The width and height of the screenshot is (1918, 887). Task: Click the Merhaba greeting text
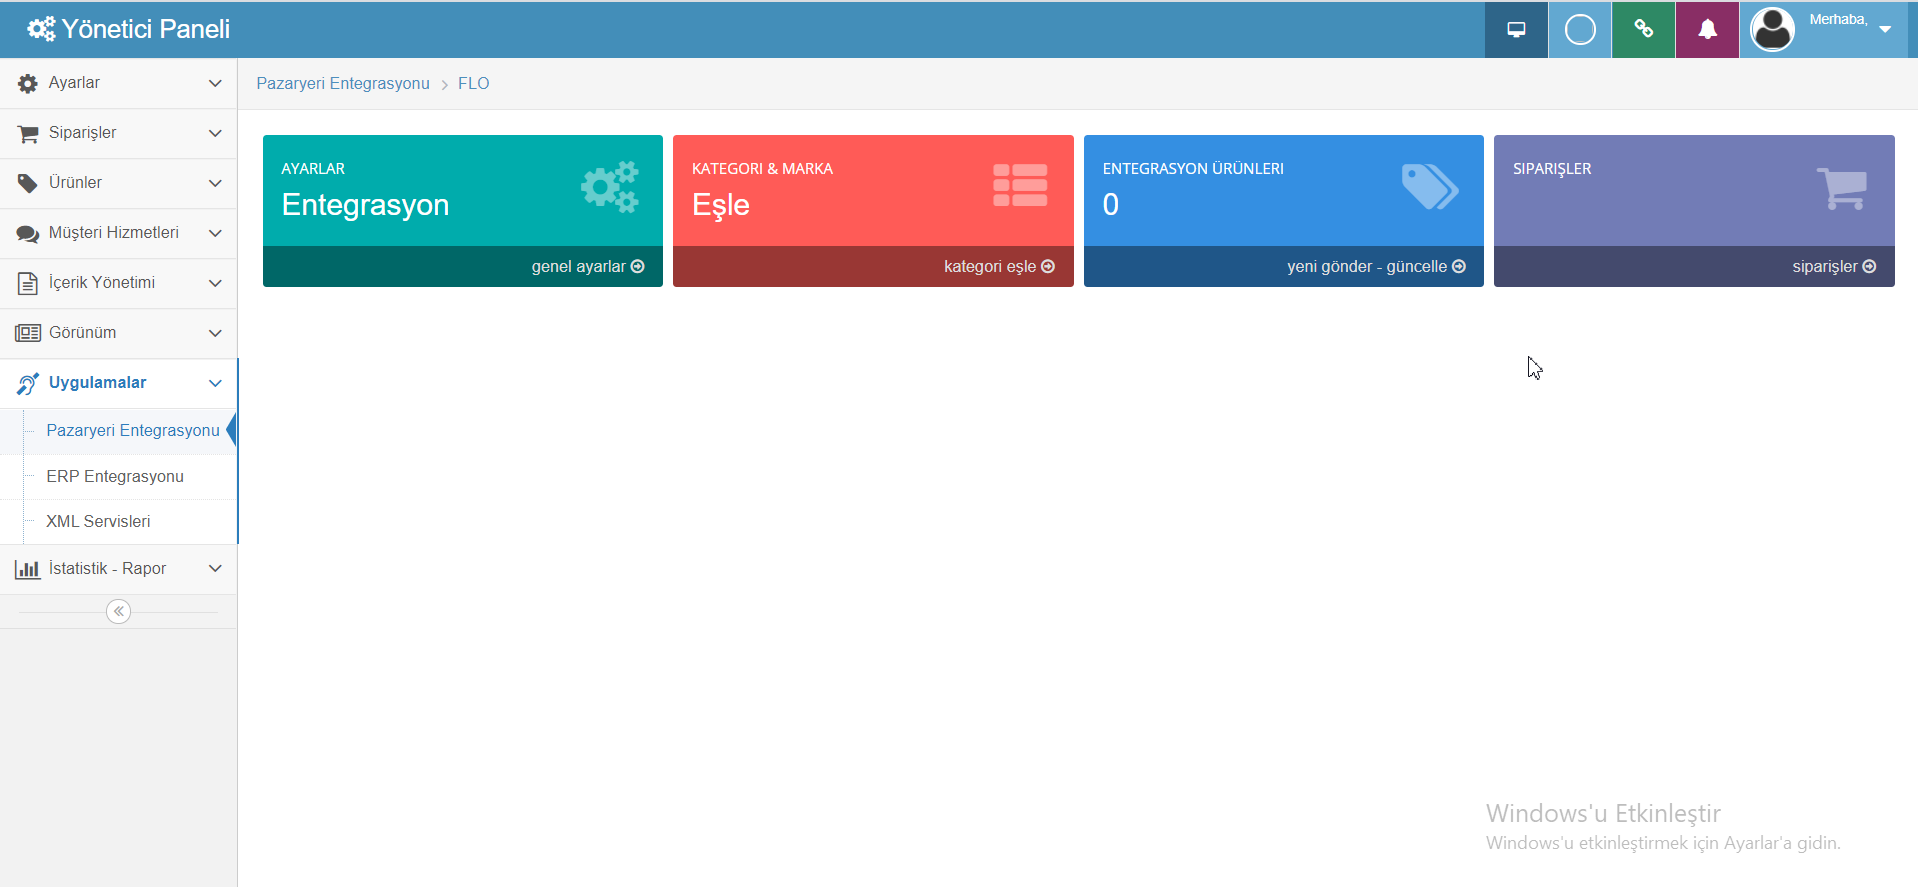click(x=1838, y=19)
